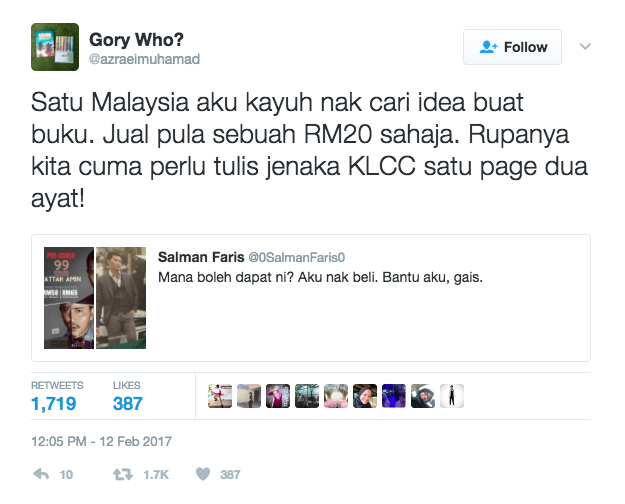The width and height of the screenshot is (625, 504).
Task: Open the man in suit photo thumbnail
Action: tap(121, 298)
